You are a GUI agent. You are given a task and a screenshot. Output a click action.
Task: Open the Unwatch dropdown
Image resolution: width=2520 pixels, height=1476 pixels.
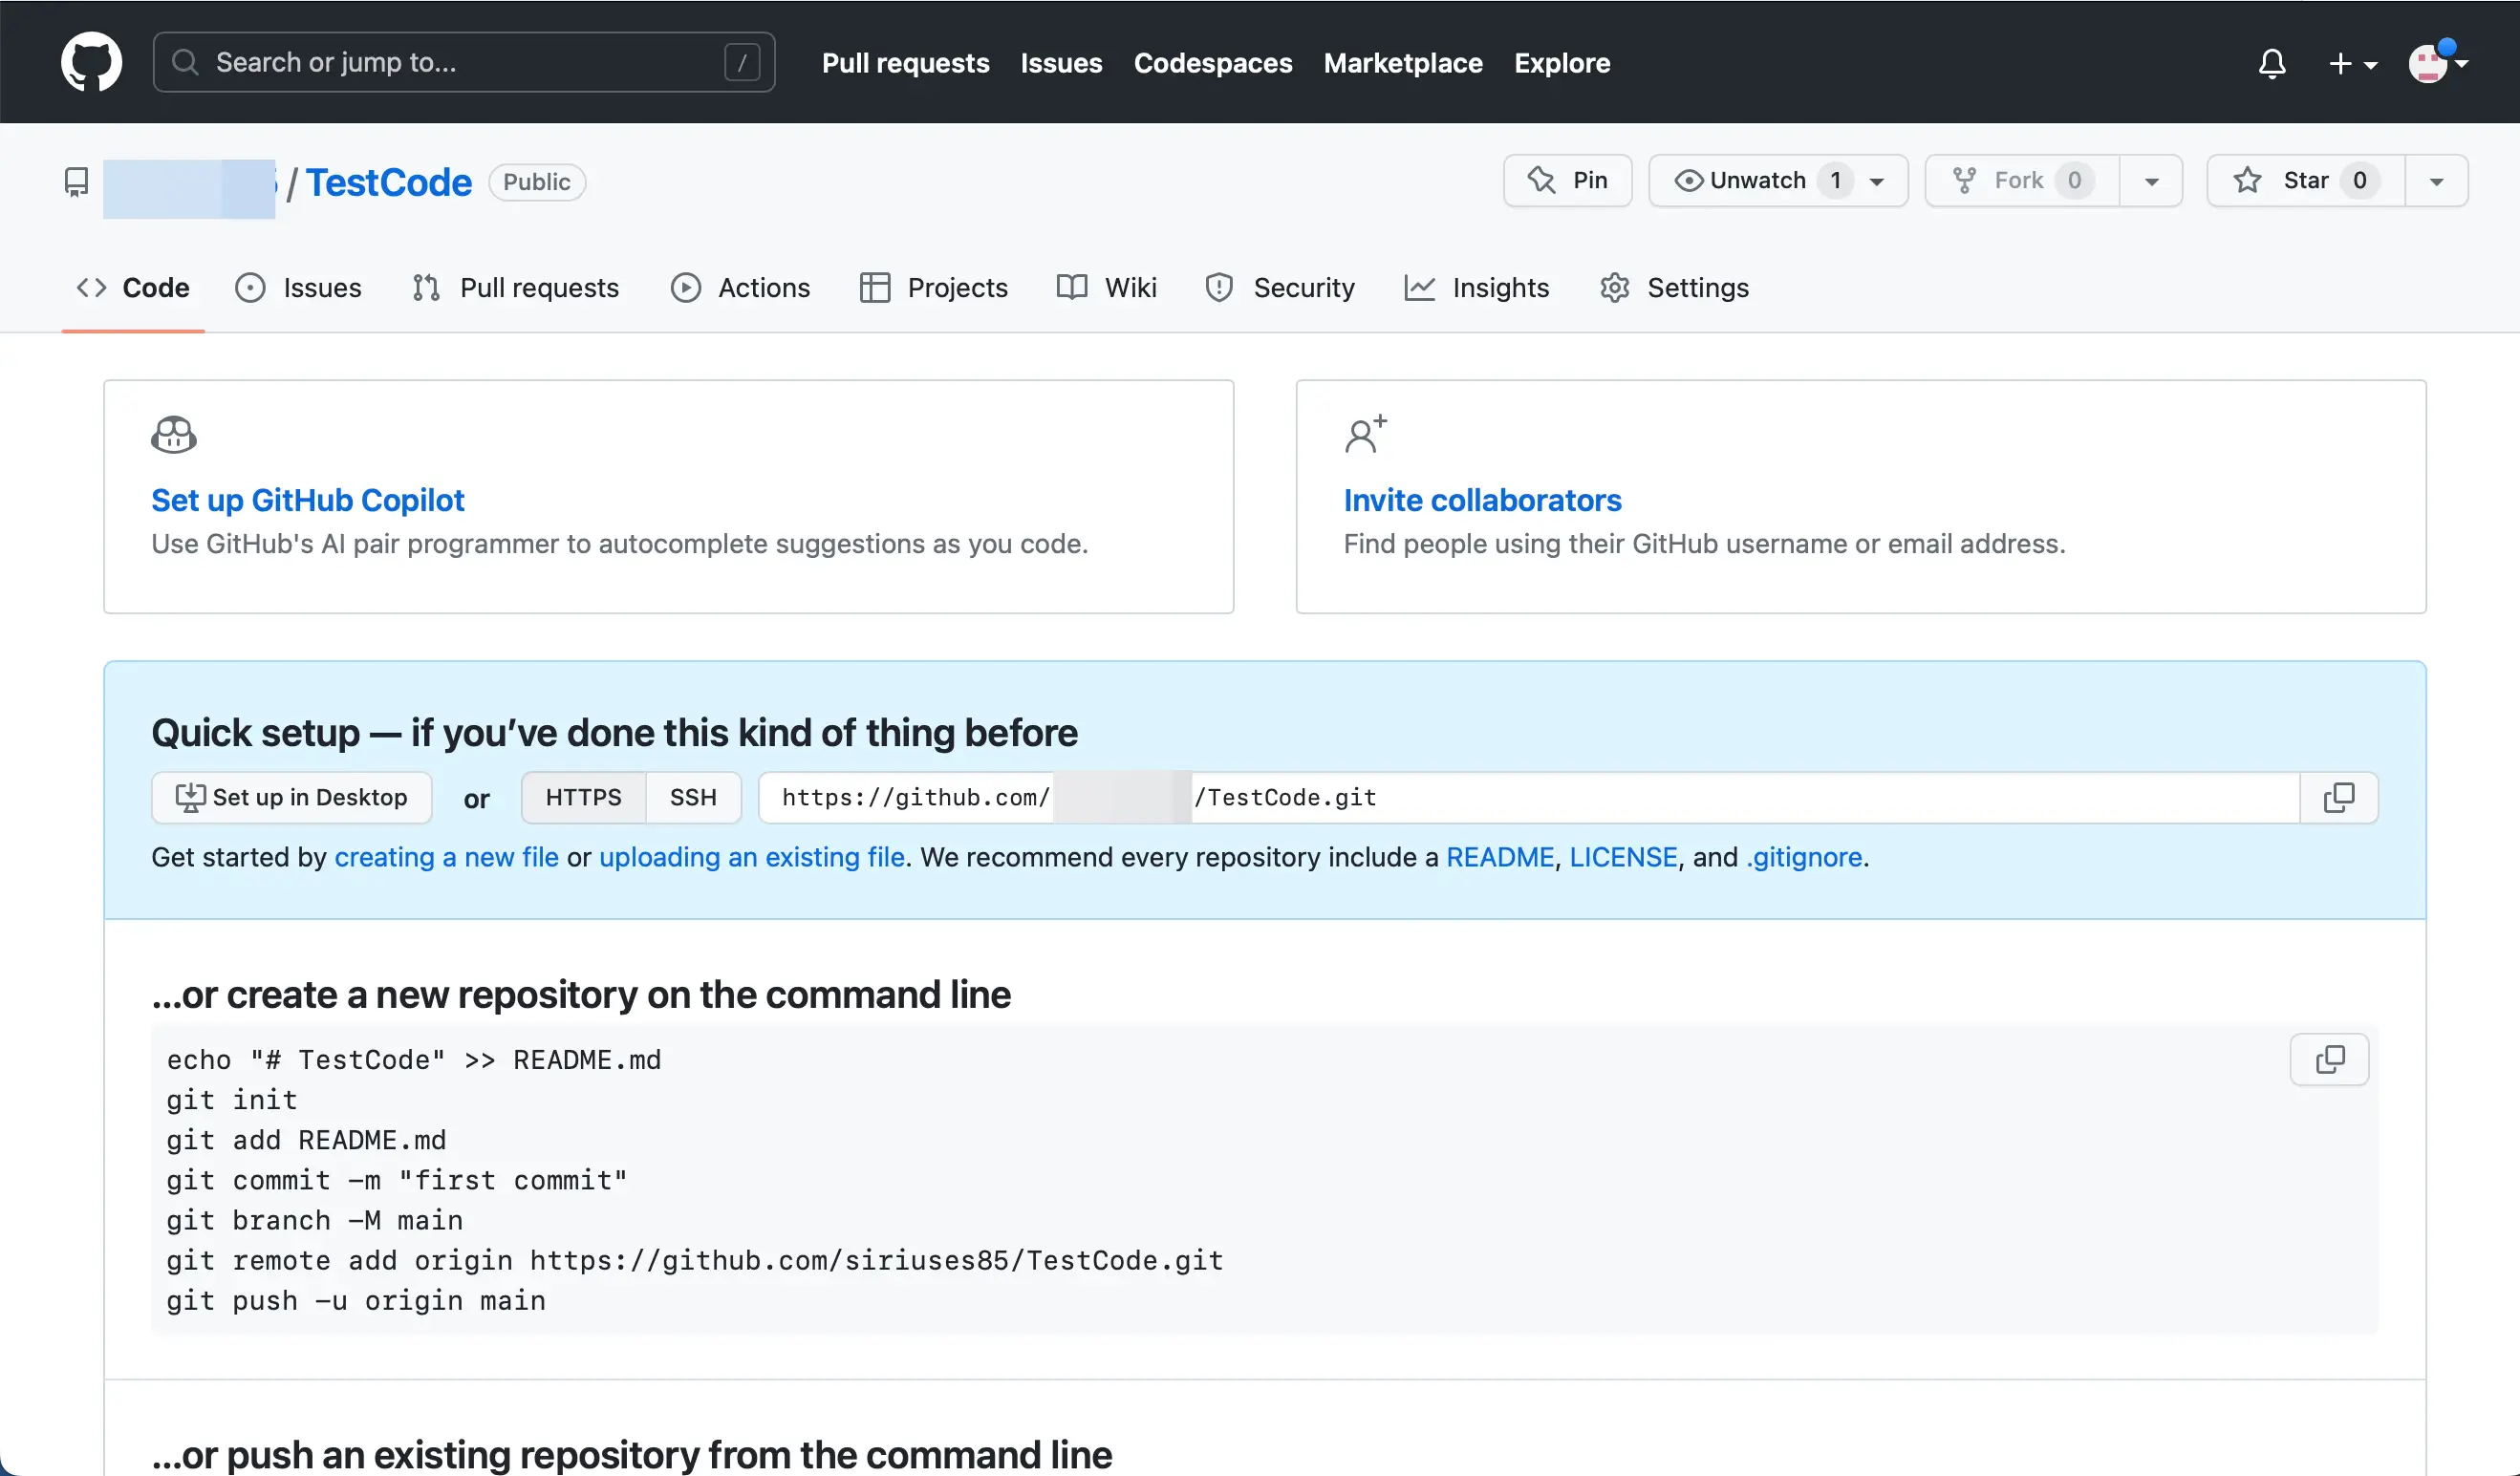click(1875, 181)
